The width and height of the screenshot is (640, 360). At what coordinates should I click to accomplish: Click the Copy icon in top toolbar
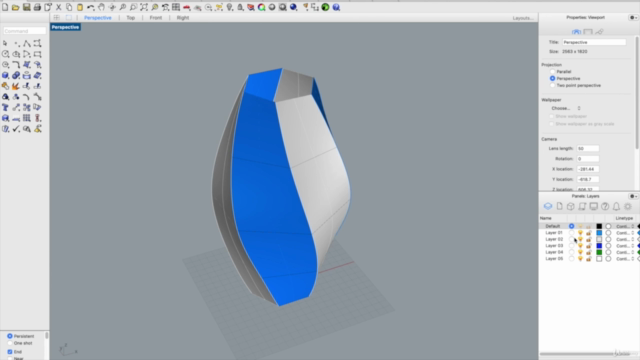point(69,7)
